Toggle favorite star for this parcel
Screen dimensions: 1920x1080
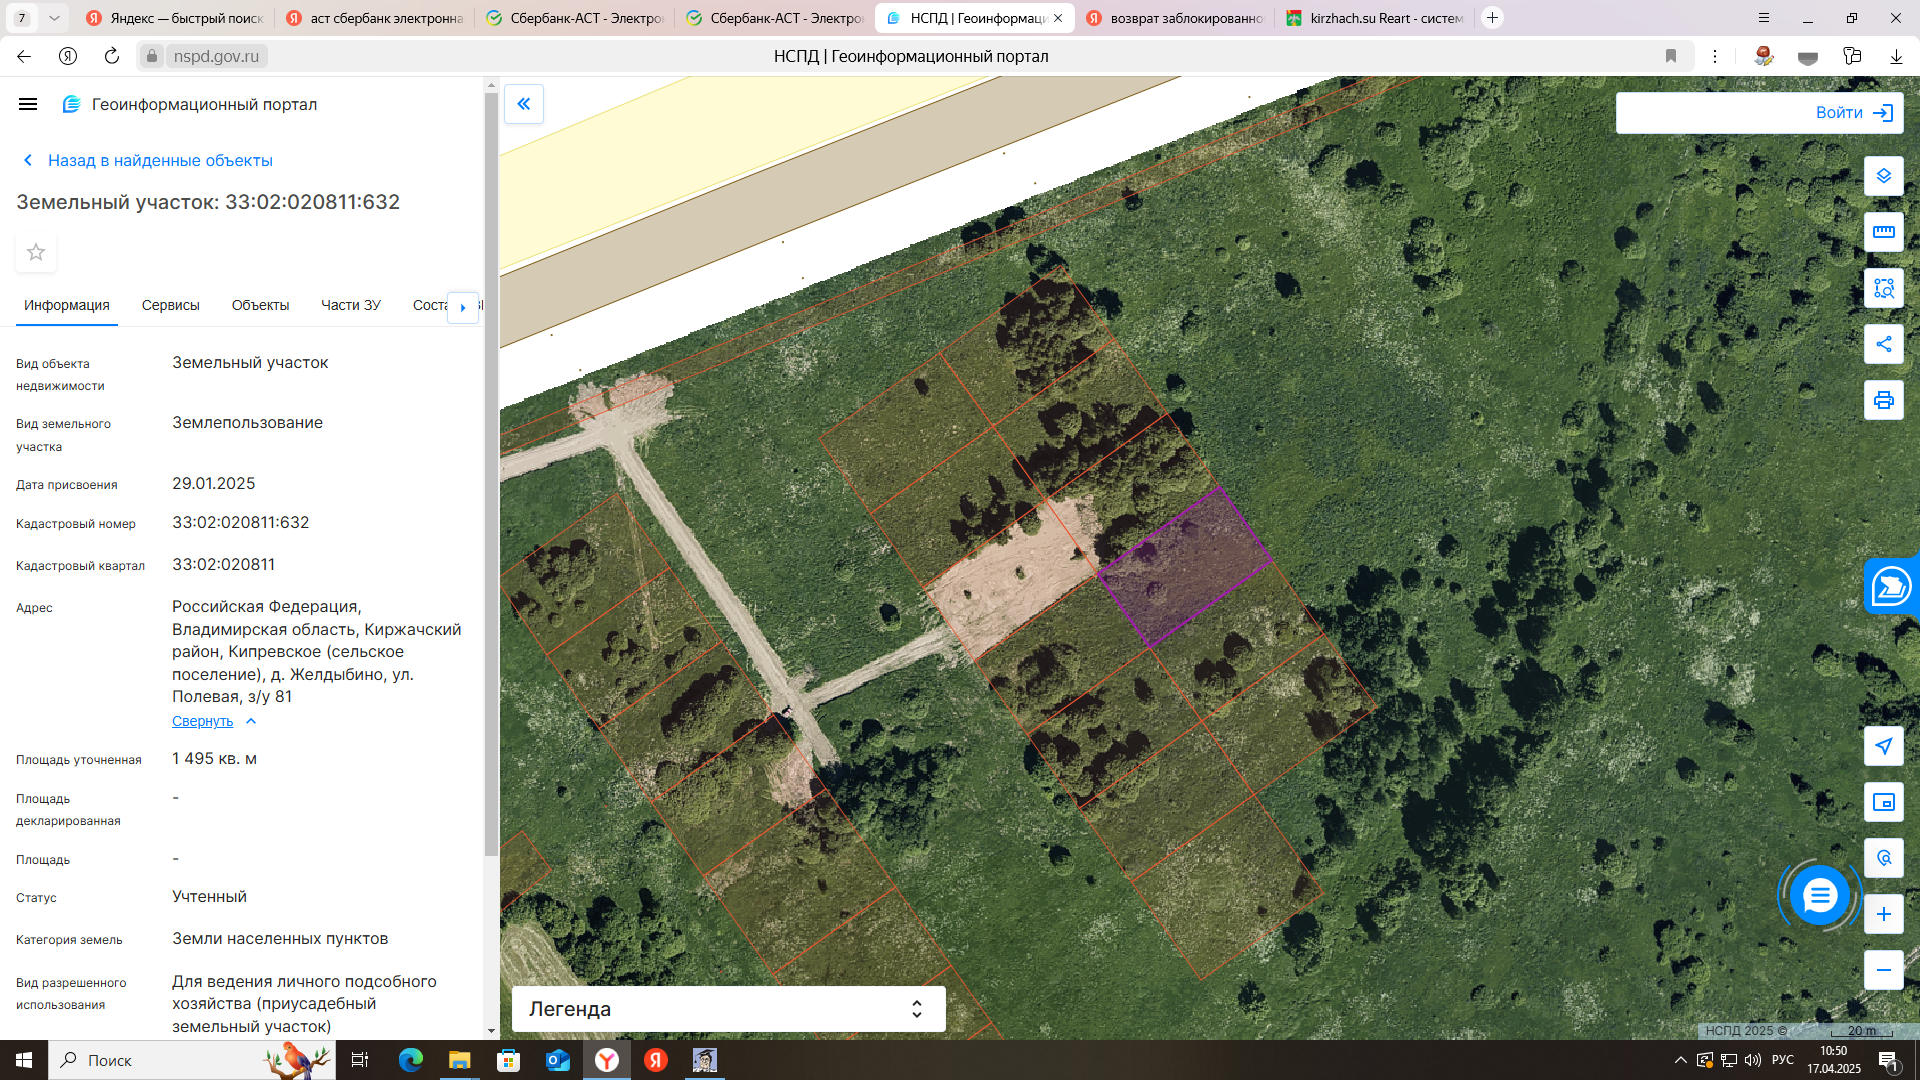pyautogui.click(x=36, y=252)
